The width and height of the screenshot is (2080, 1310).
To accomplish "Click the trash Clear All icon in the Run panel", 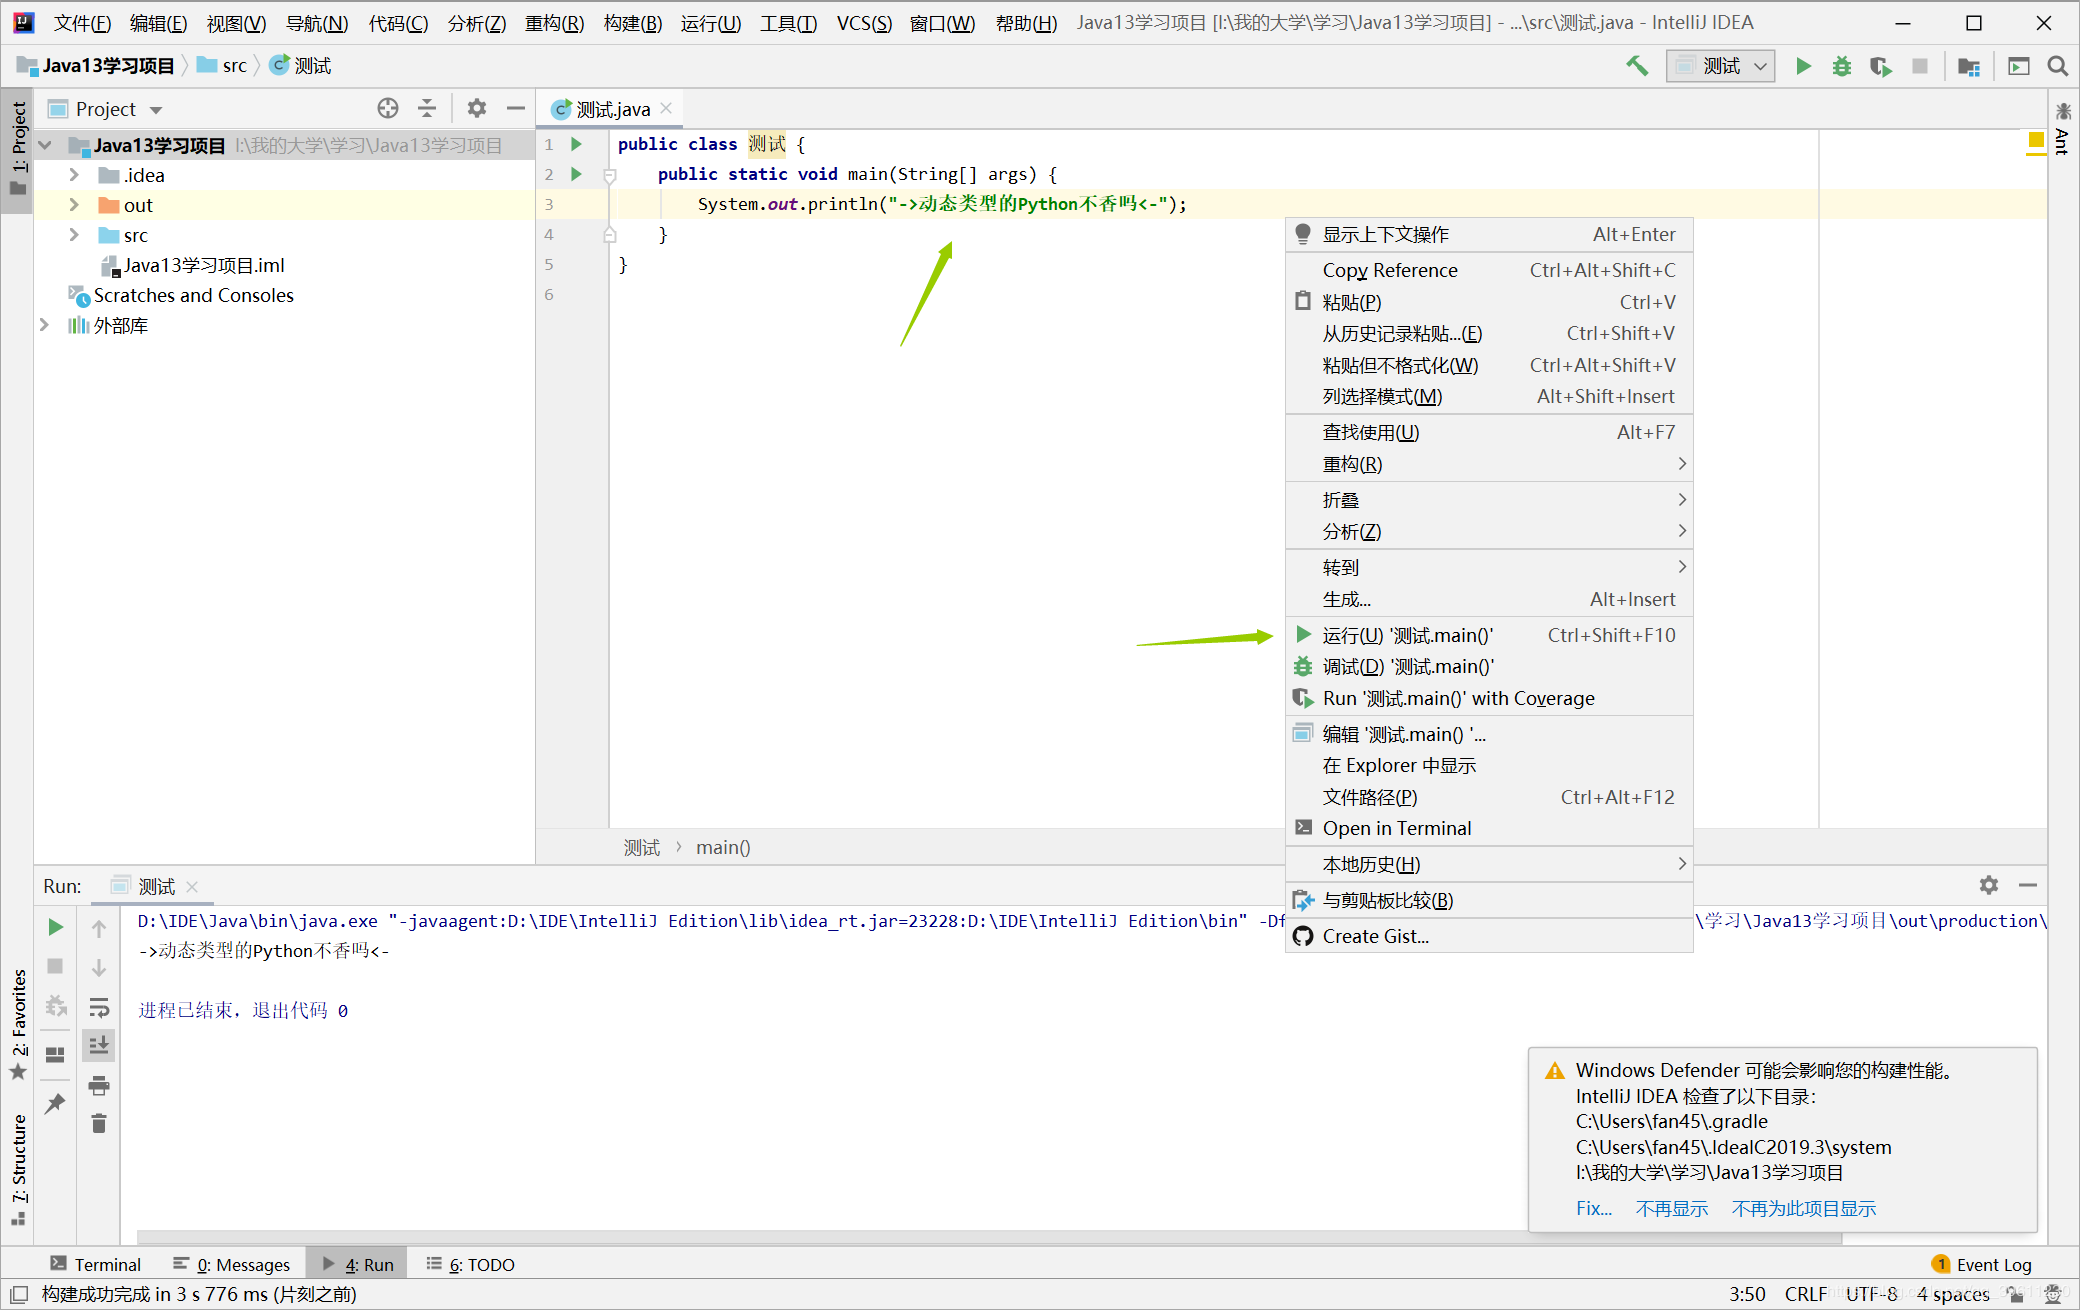I will (99, 1124).
